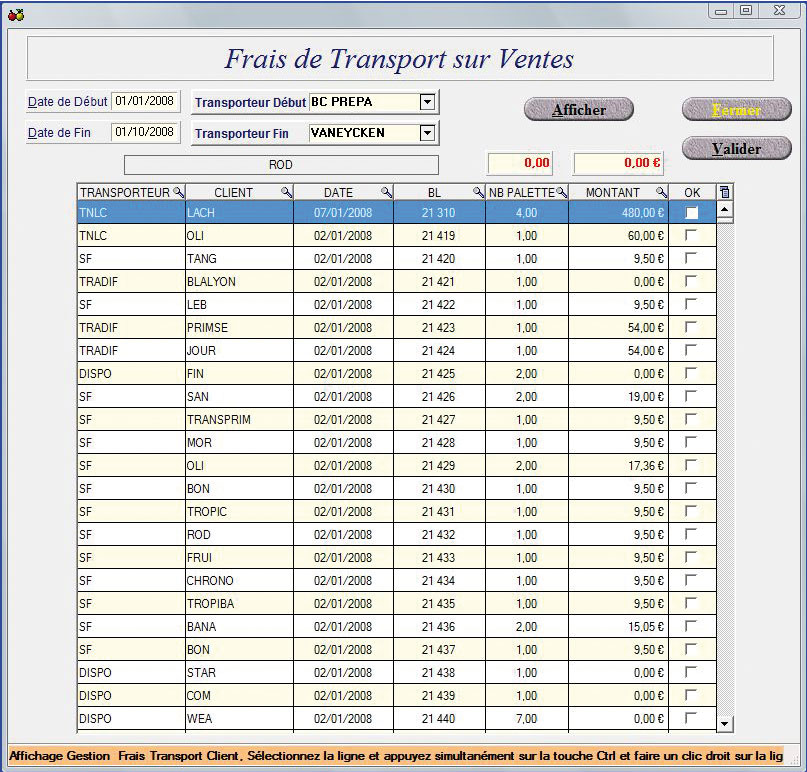Tick the OK checkbox for BL 21 310
Screen dimensions: 807x772
[x=691, y=213]
